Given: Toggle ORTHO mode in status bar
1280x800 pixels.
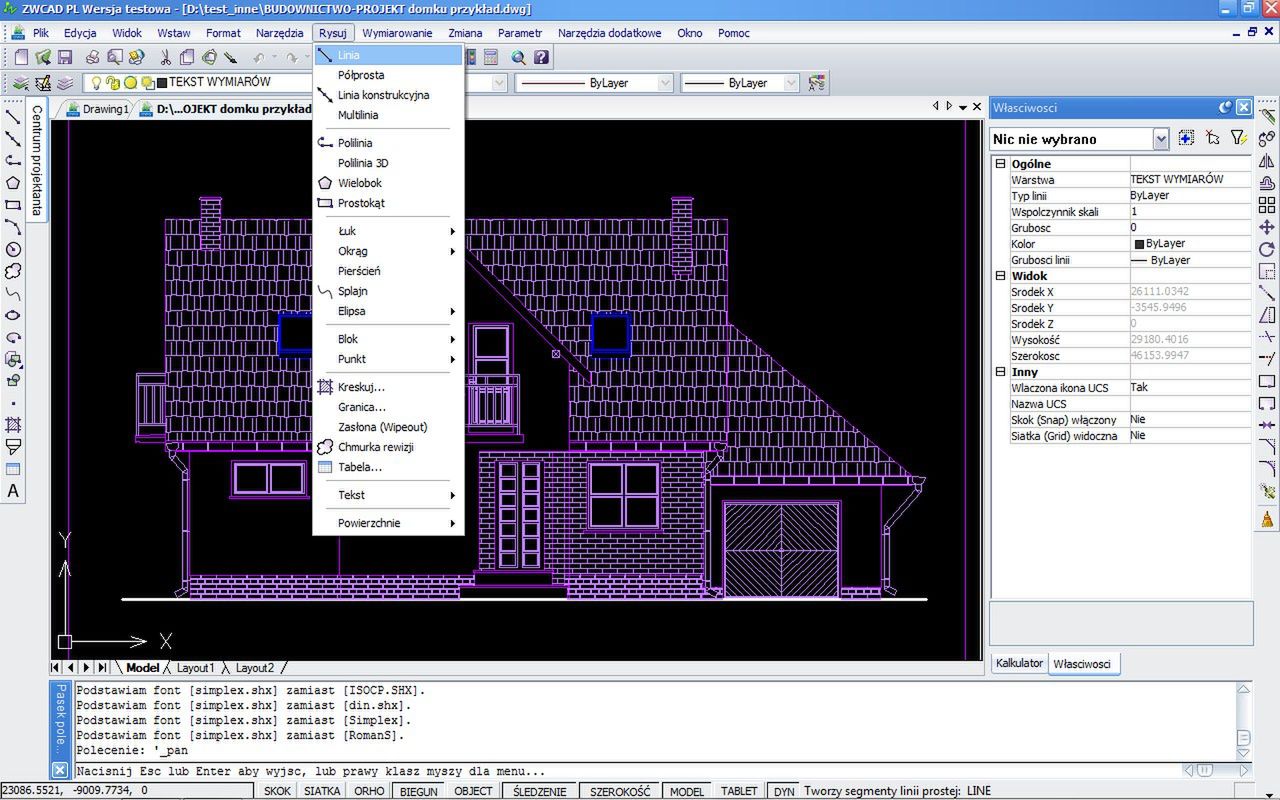Looking at the screenshot, I should coord(369,791).
